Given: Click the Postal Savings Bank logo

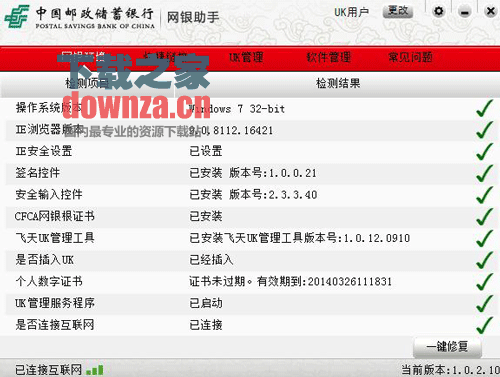Looking at the screenshot, I should [x=16, y=16].
